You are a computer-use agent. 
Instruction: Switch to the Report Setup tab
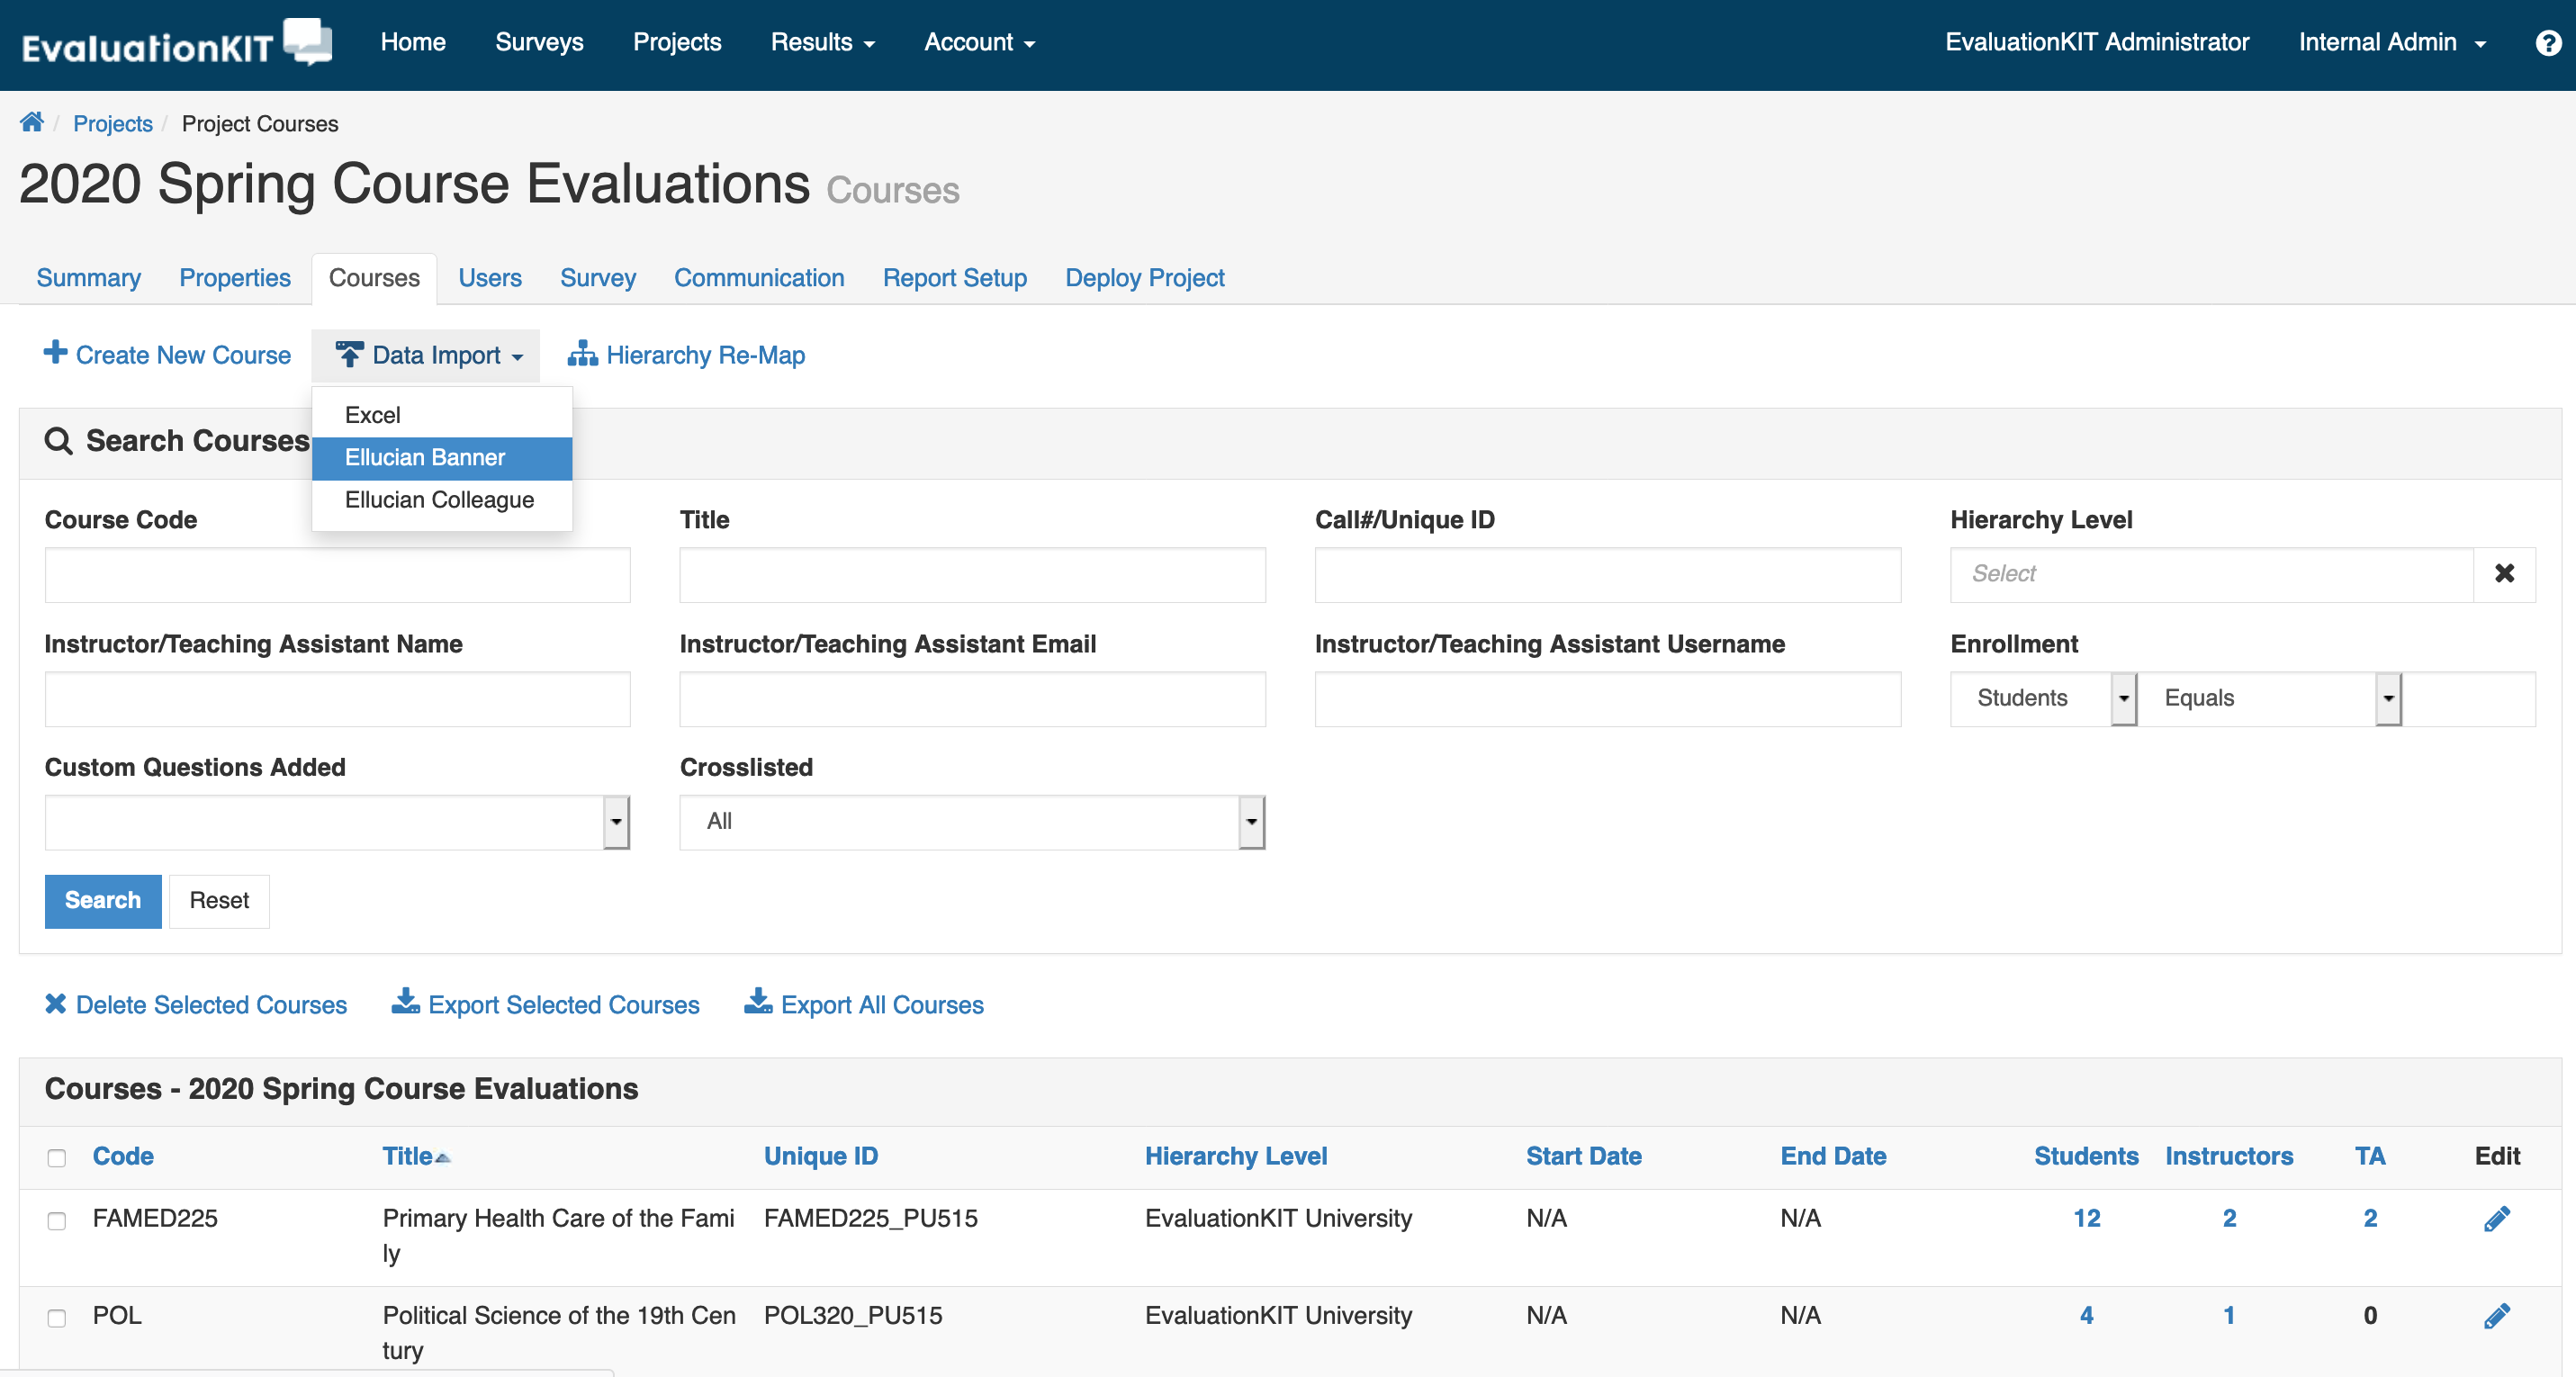pyautogui.click(x=954, y=278)
